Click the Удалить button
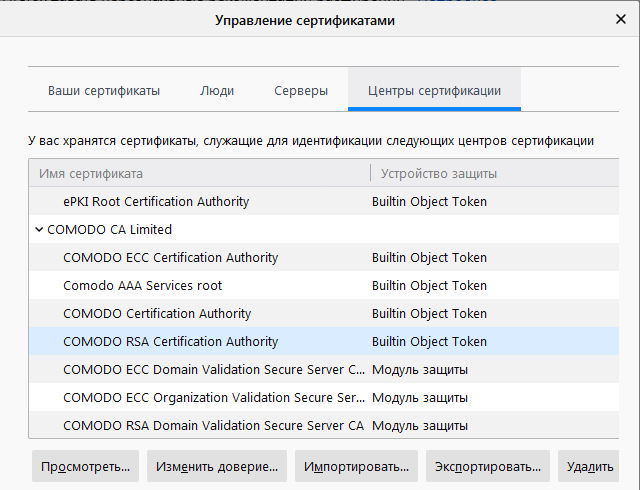 [589, 466]
